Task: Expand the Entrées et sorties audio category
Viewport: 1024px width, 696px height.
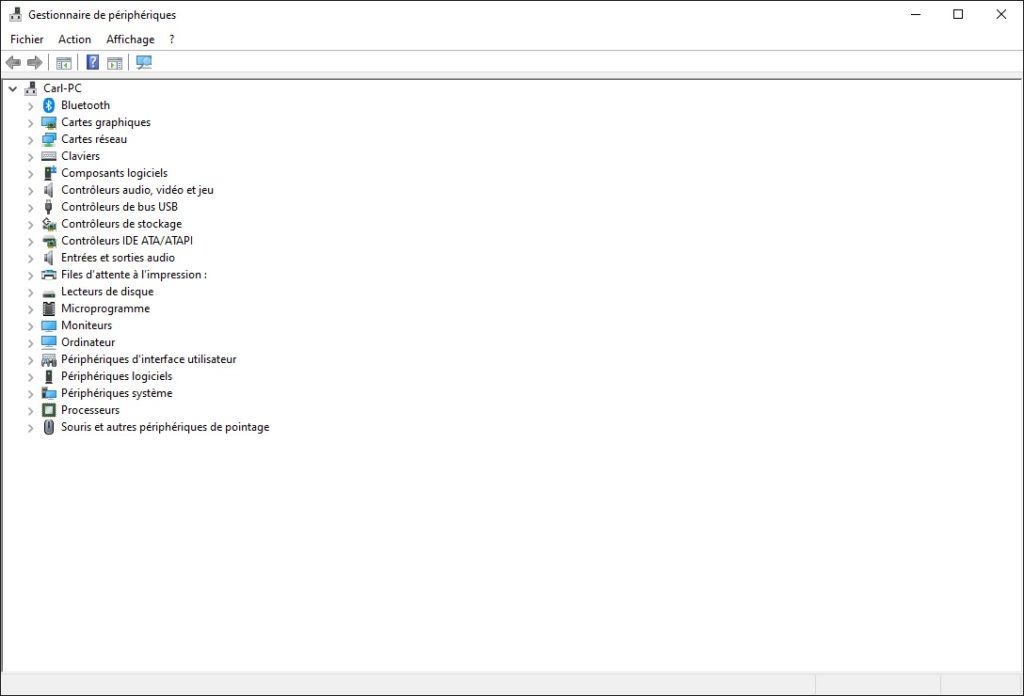Action: tap(30, 259)
